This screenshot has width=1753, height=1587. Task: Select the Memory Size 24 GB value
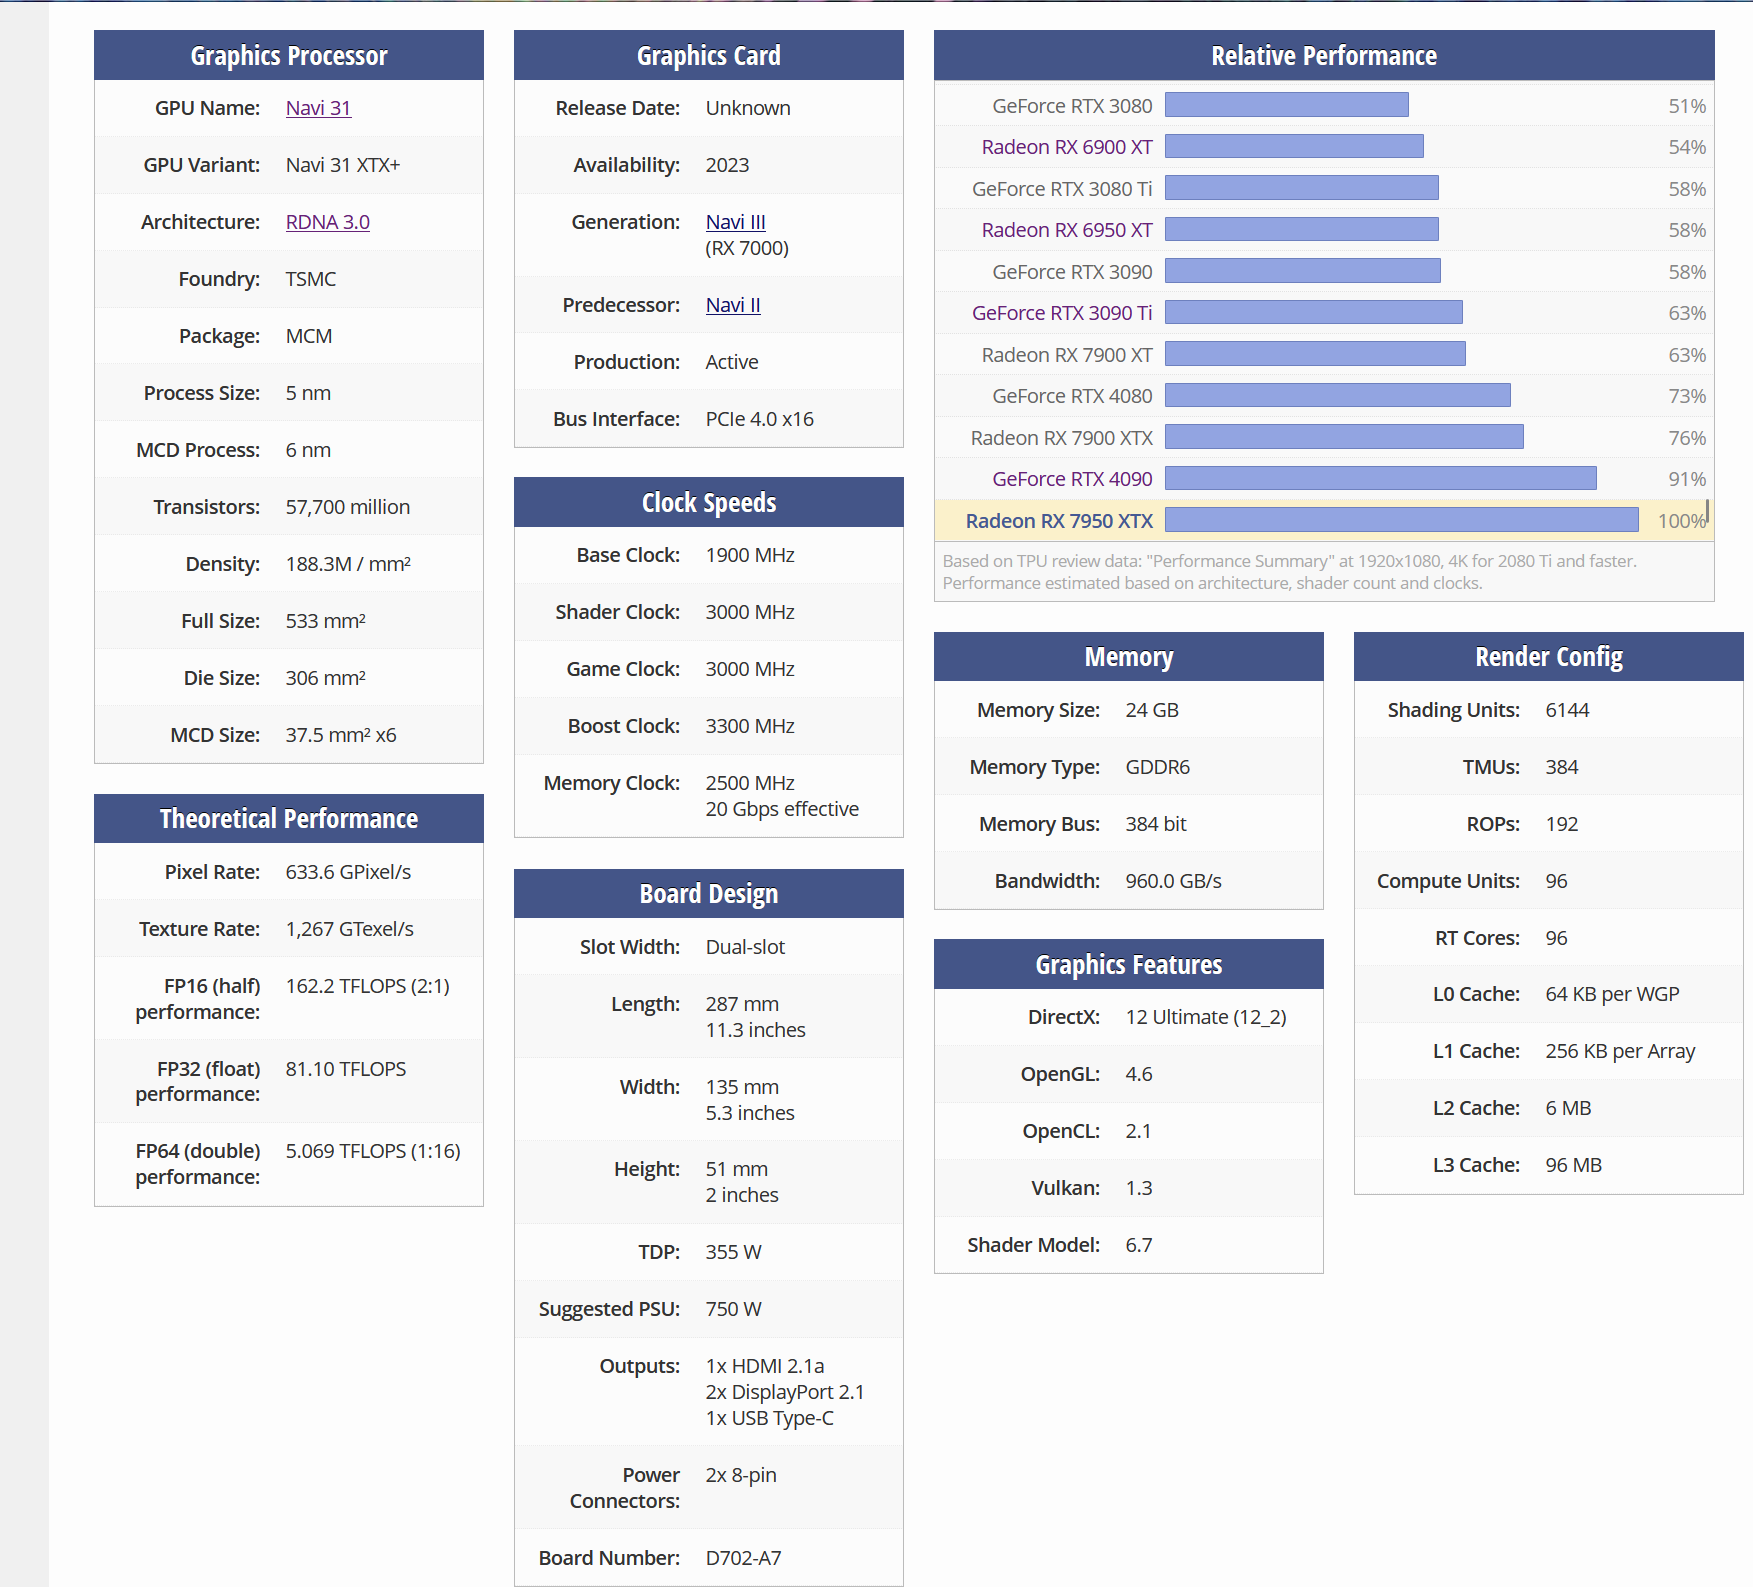[x=1152, y=710]
